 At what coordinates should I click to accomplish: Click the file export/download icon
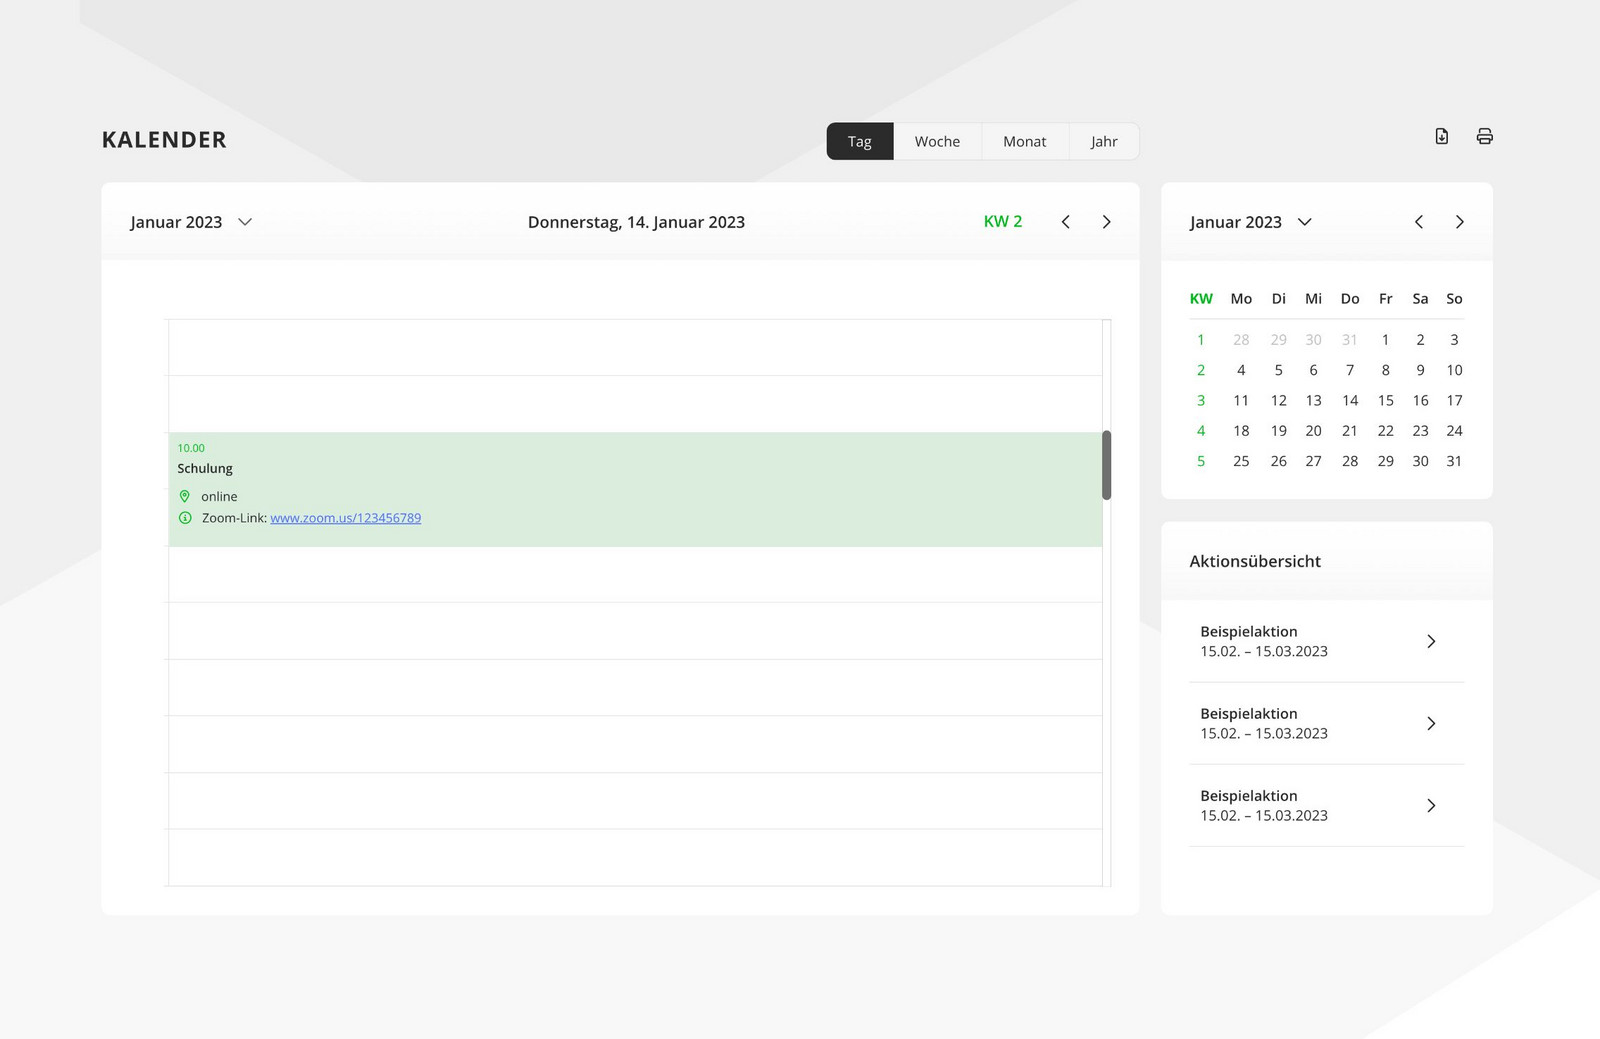[1440, 136]
